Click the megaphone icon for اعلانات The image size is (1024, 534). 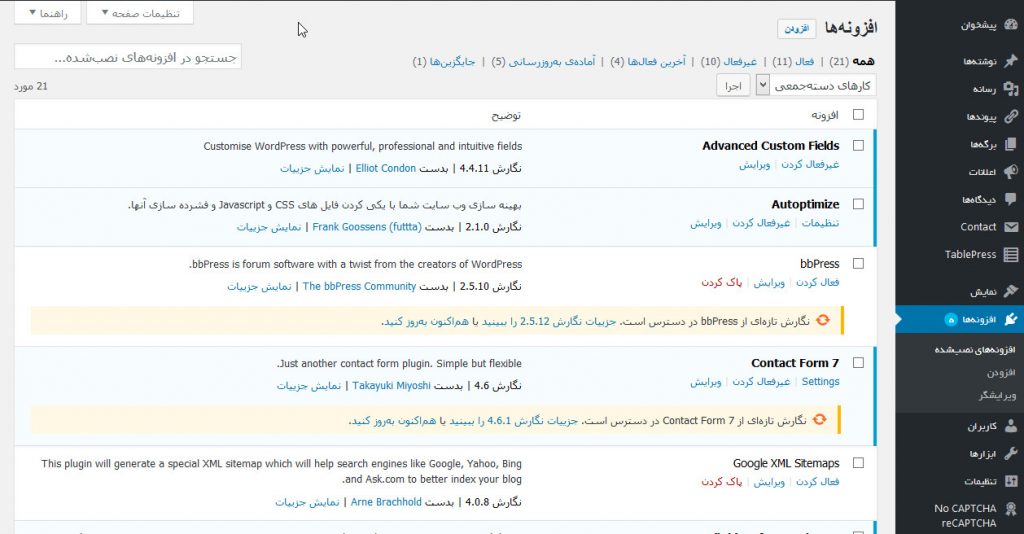pyautogui.click(x=1010, y=171)
